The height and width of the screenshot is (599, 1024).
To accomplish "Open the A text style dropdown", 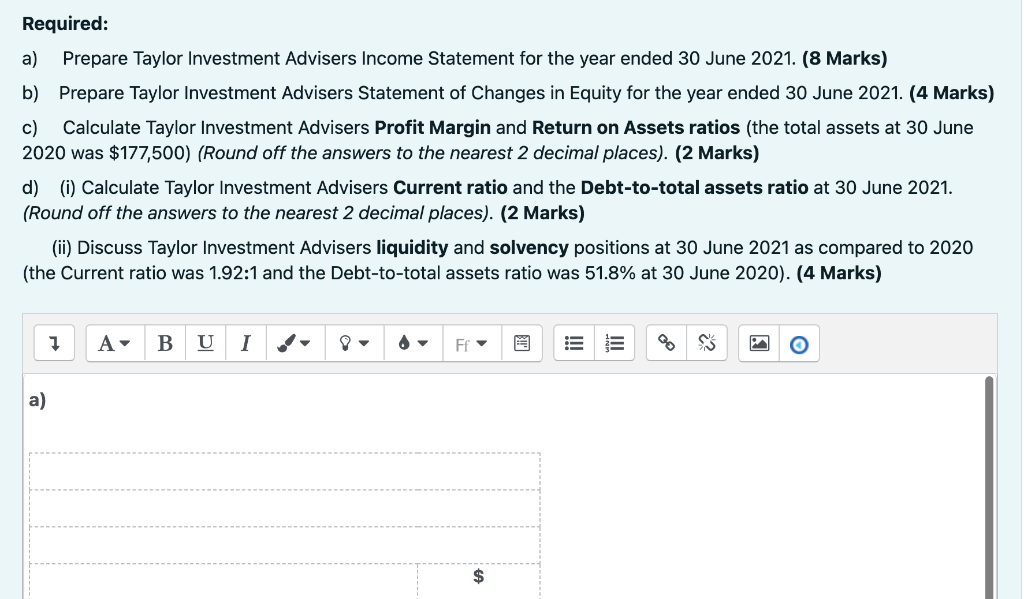I will pyautogui.click(x=112, y=343).
